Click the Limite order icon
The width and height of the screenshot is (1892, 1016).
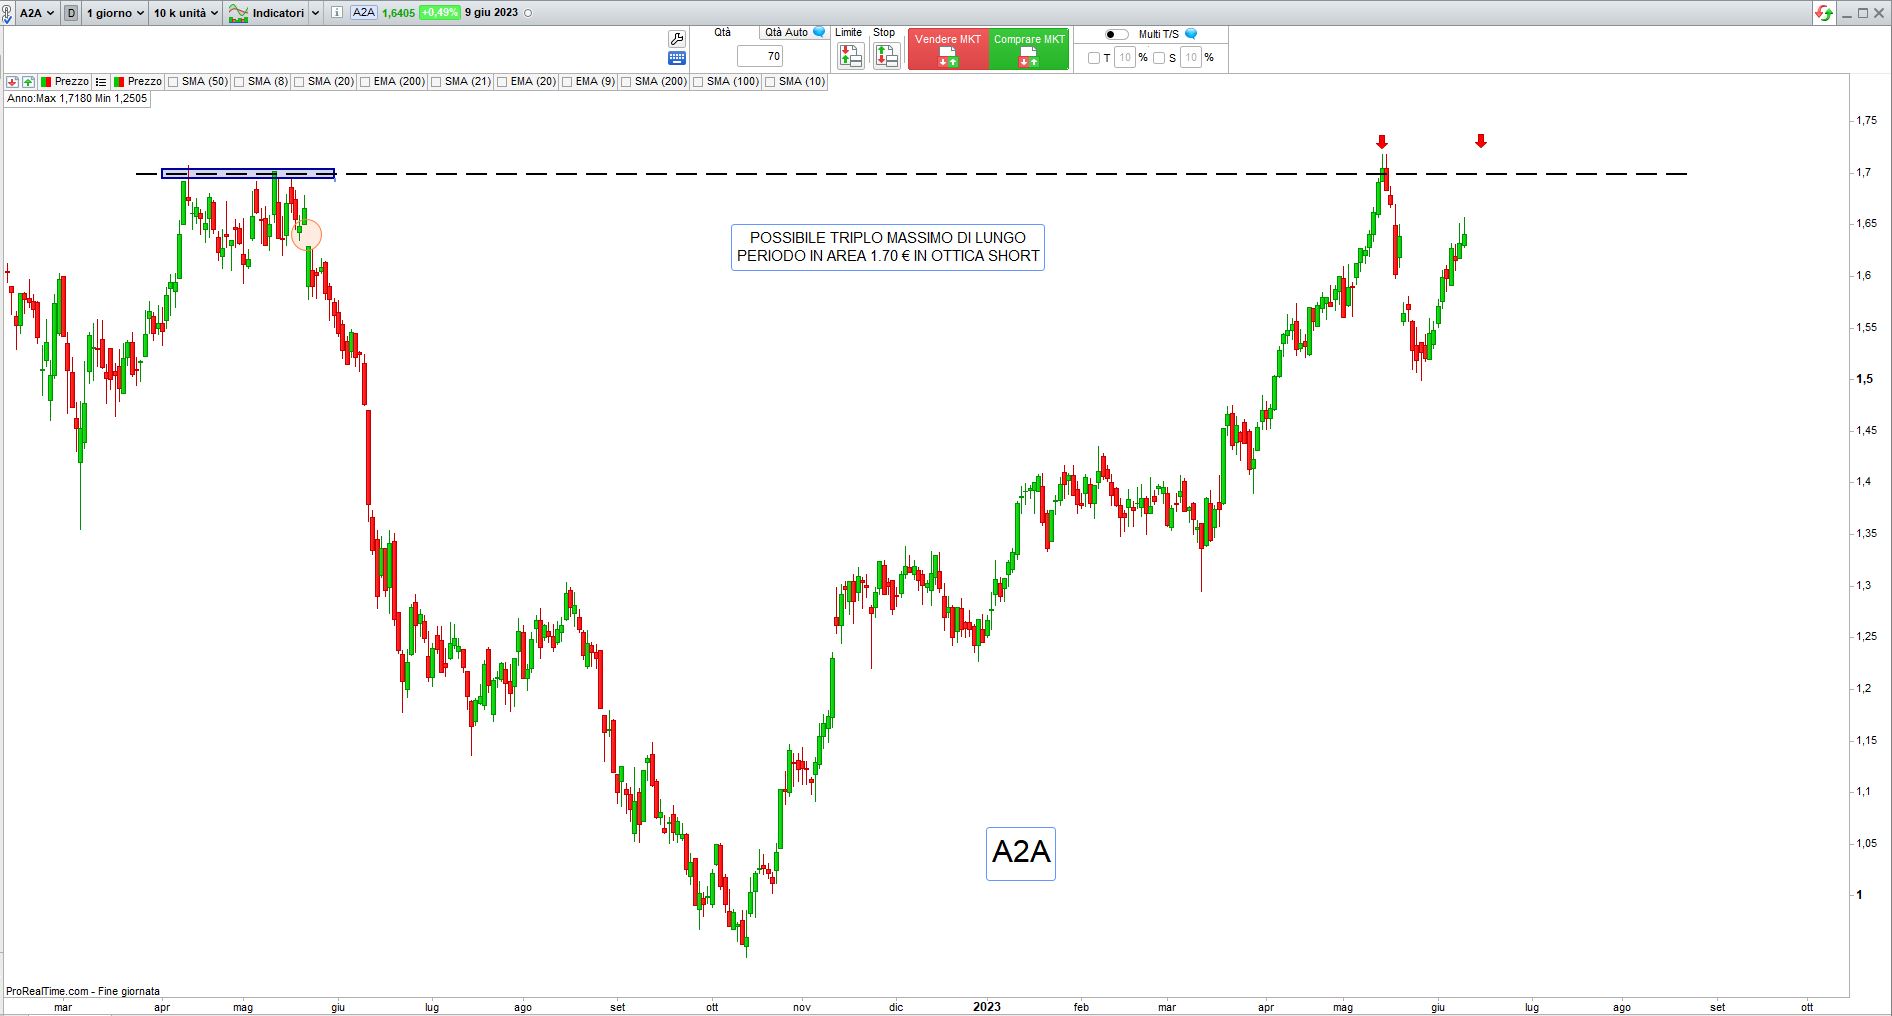click(850, 57)
